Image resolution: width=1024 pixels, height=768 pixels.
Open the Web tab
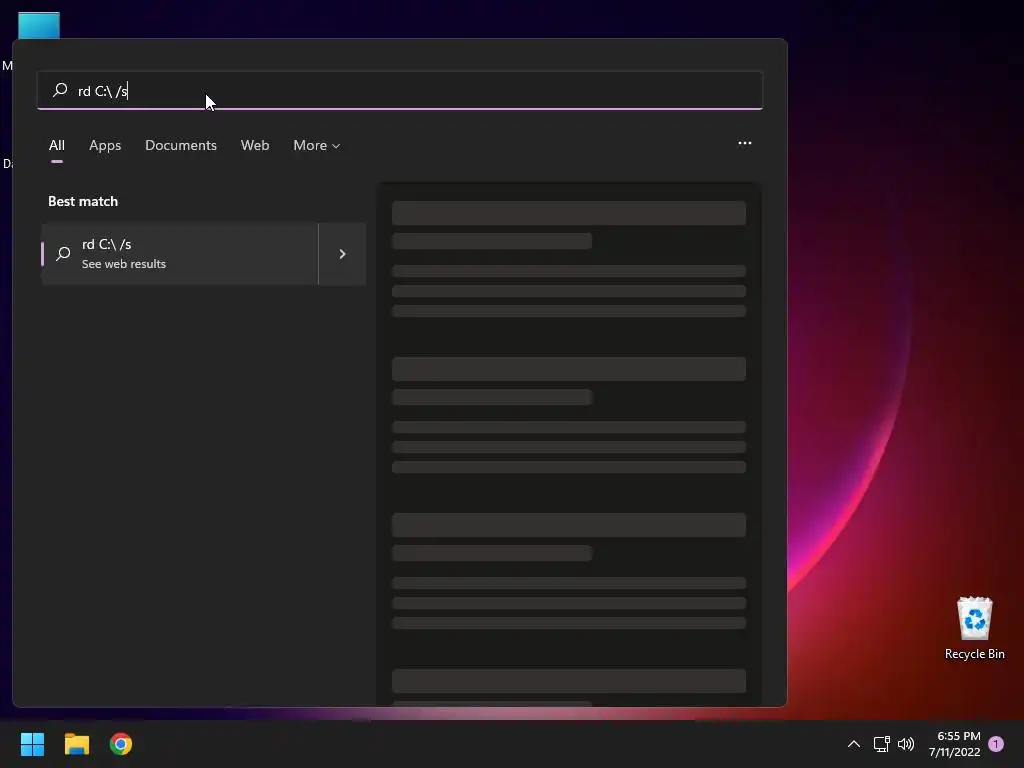click(x=255, y=145)
